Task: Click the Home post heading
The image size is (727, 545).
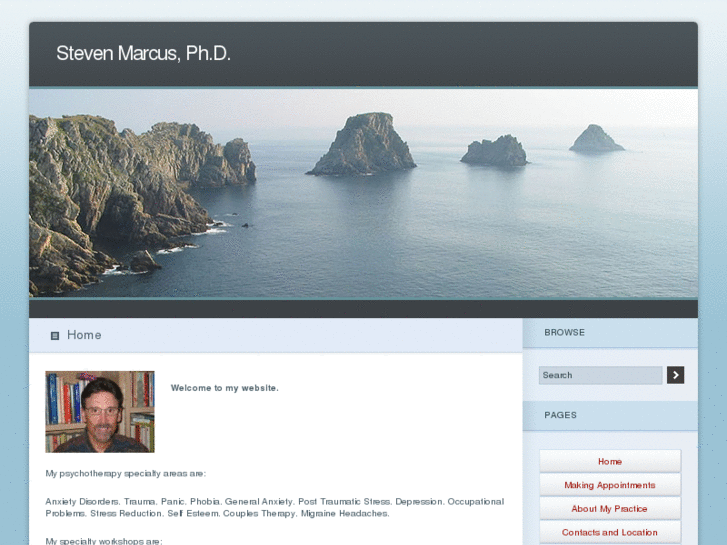Action: (84, 335)
